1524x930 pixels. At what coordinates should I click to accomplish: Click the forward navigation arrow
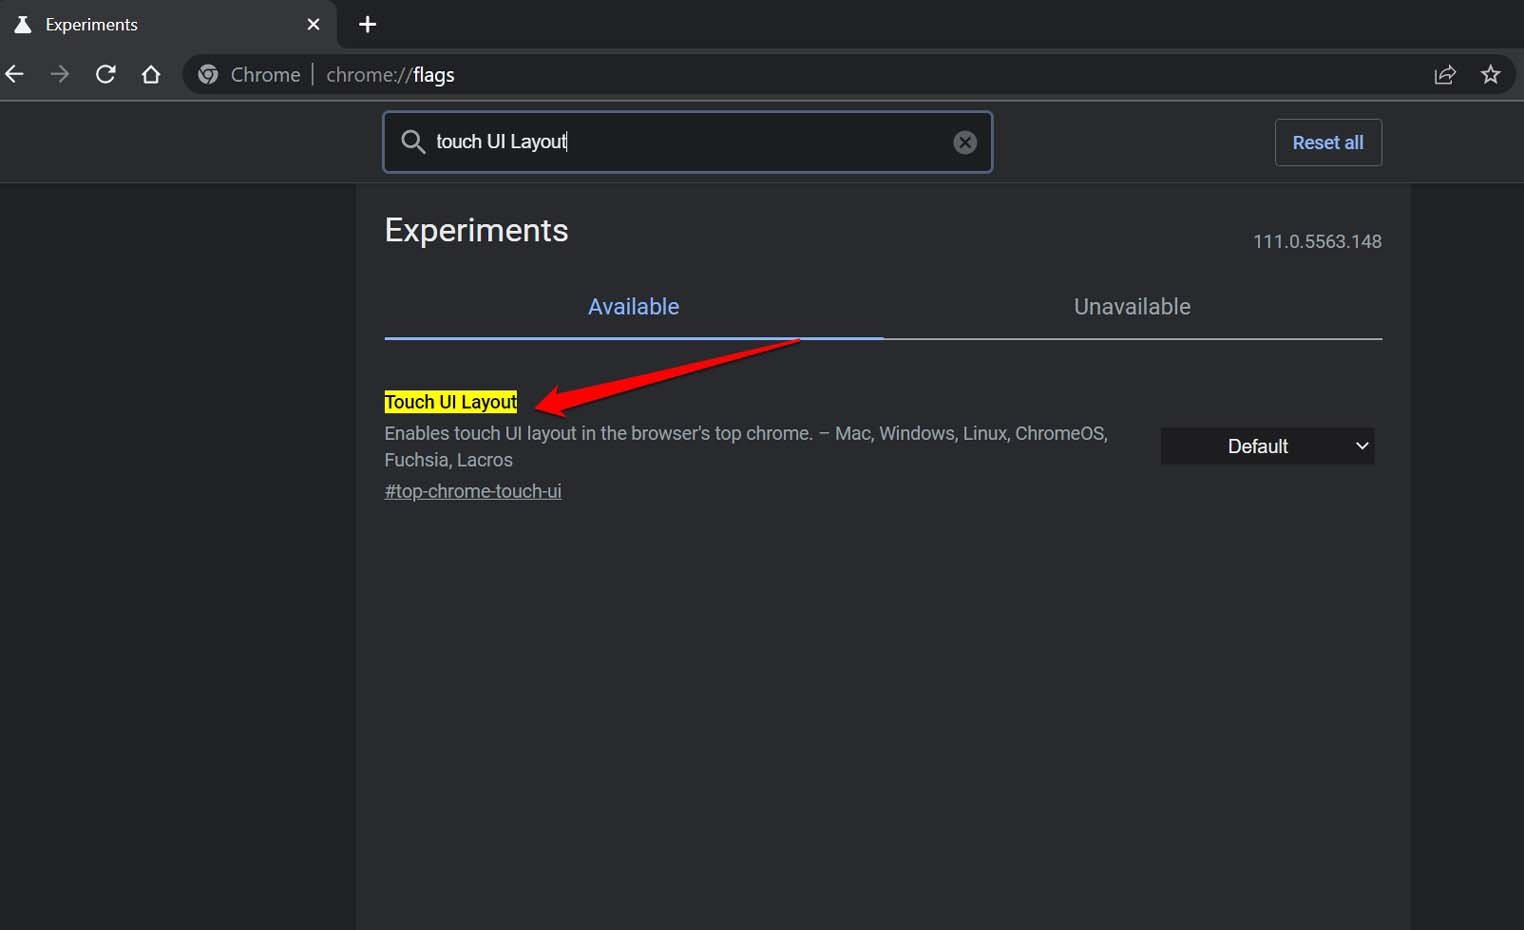click(60, 74)
